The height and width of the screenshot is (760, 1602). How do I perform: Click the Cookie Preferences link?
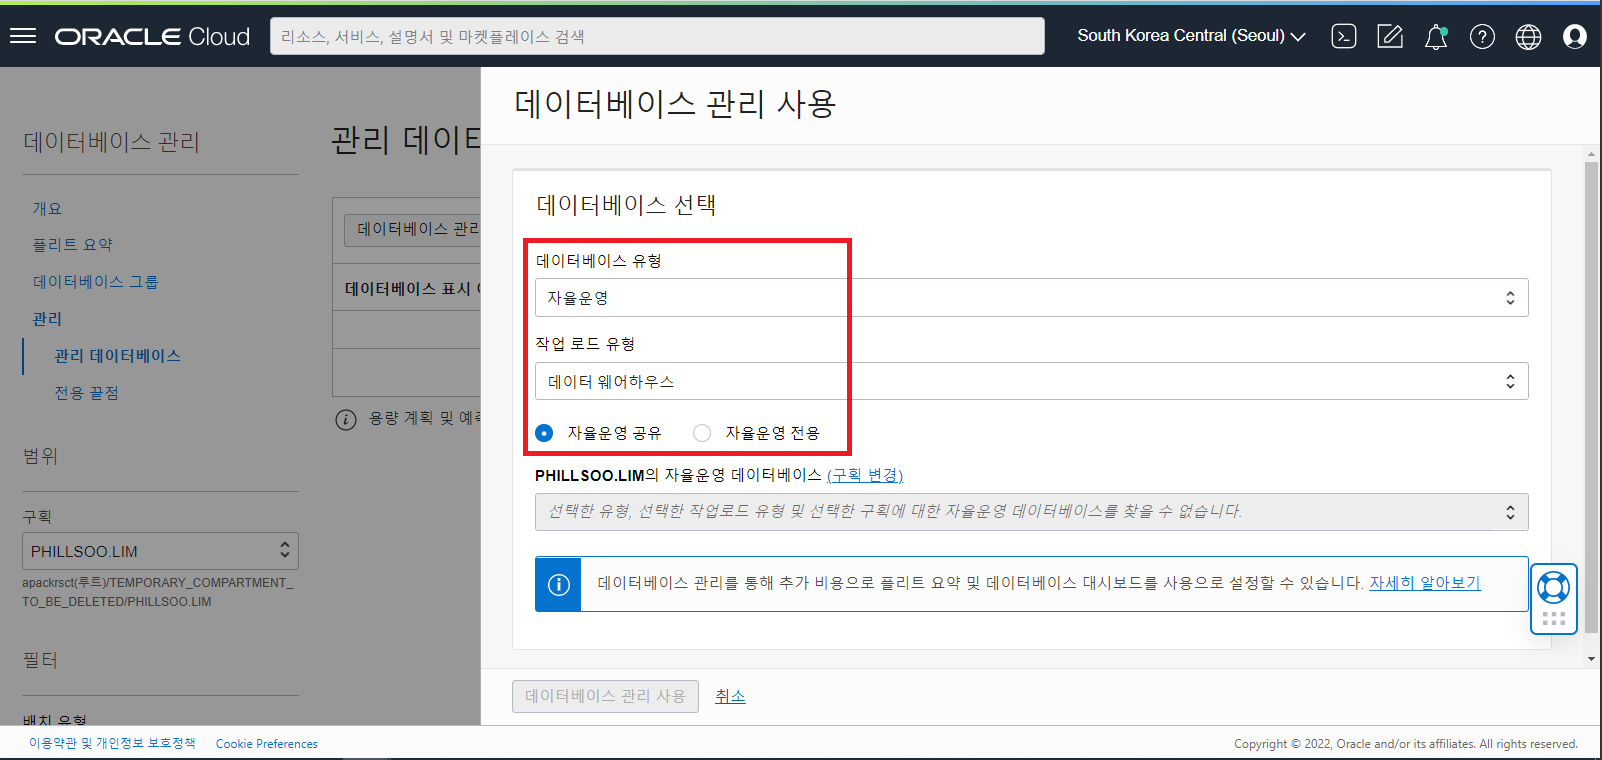[267, 744]
